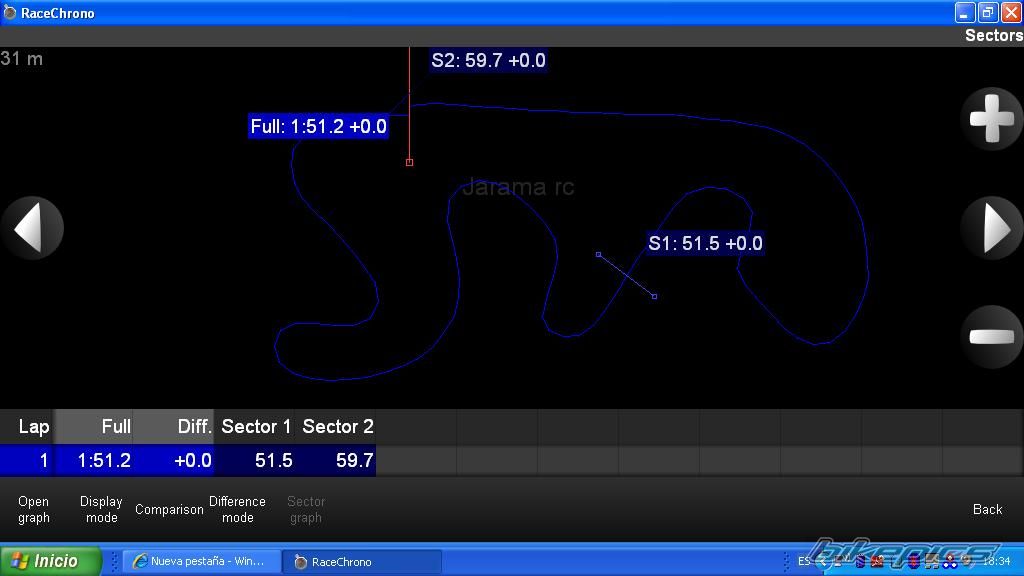Click the 'S1: 51.5 +0.0' map label
1024x576 pixels.
tap(705, 243)
